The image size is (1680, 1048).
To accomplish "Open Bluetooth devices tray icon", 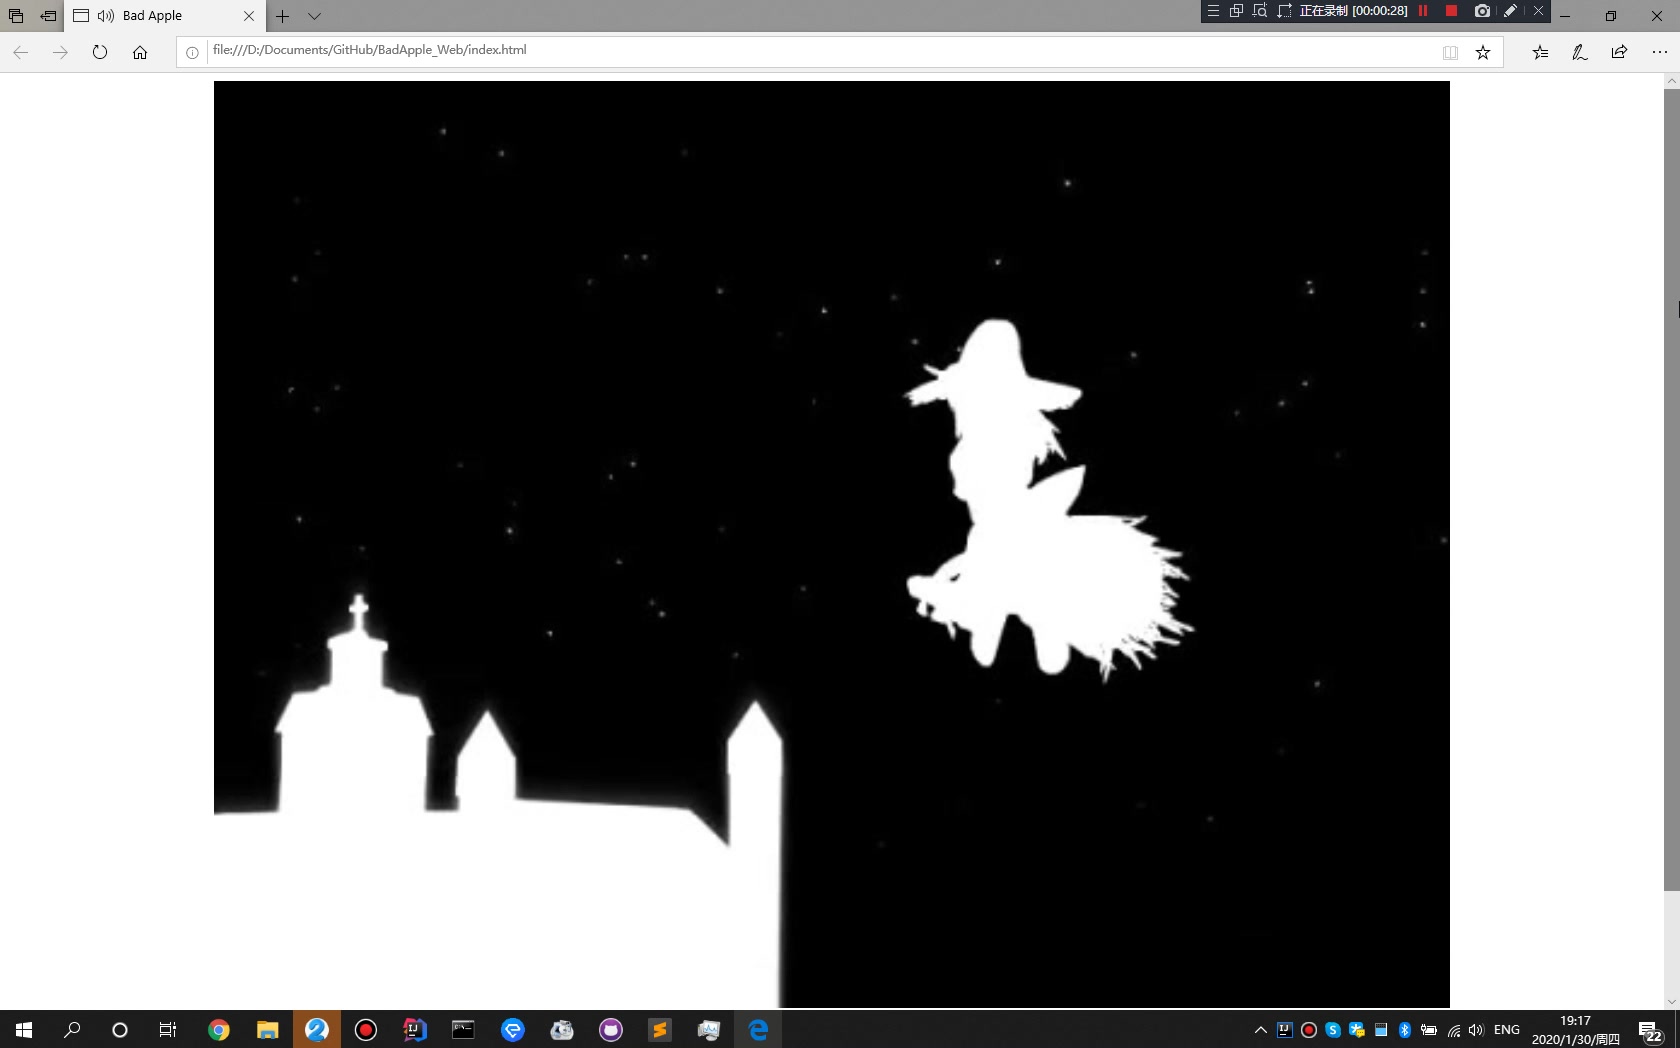I will pyautogui.click(x=1405, y=1030).
